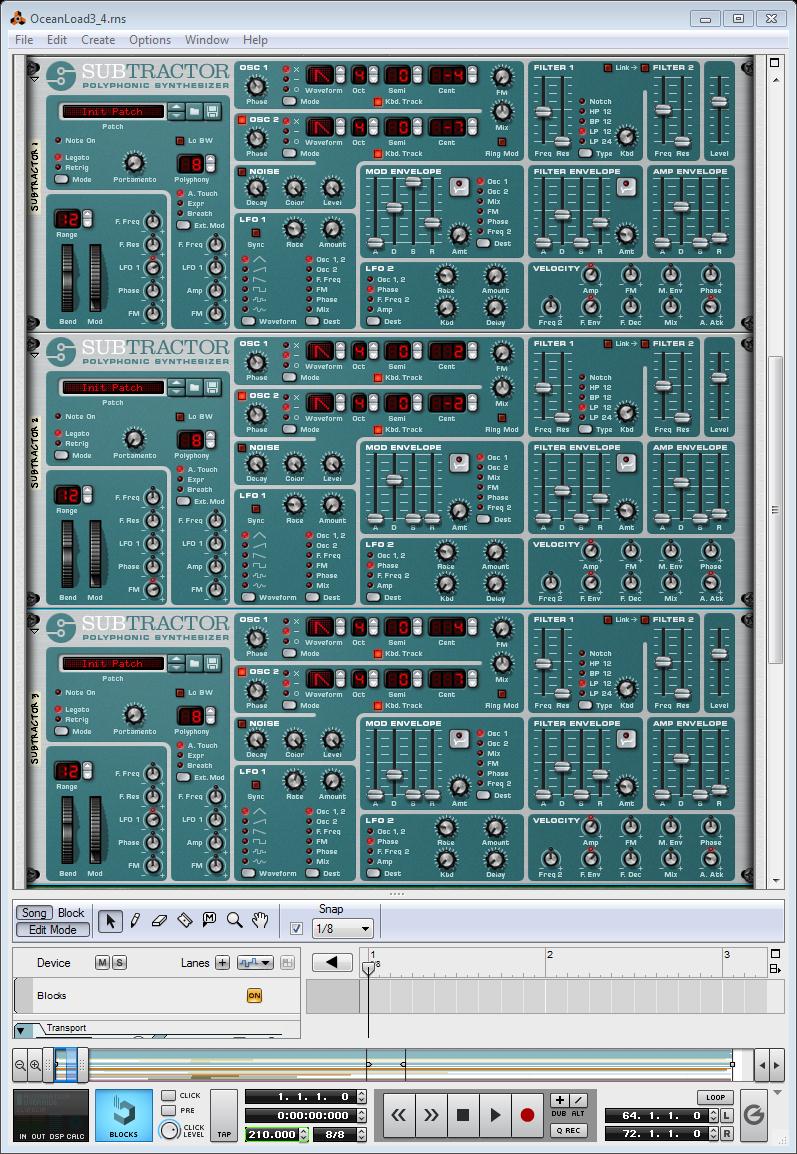This screenshot has height=1154, width=797.
Task: Open the Create menu
Action: pyautogui.click(x=98, y=40)
